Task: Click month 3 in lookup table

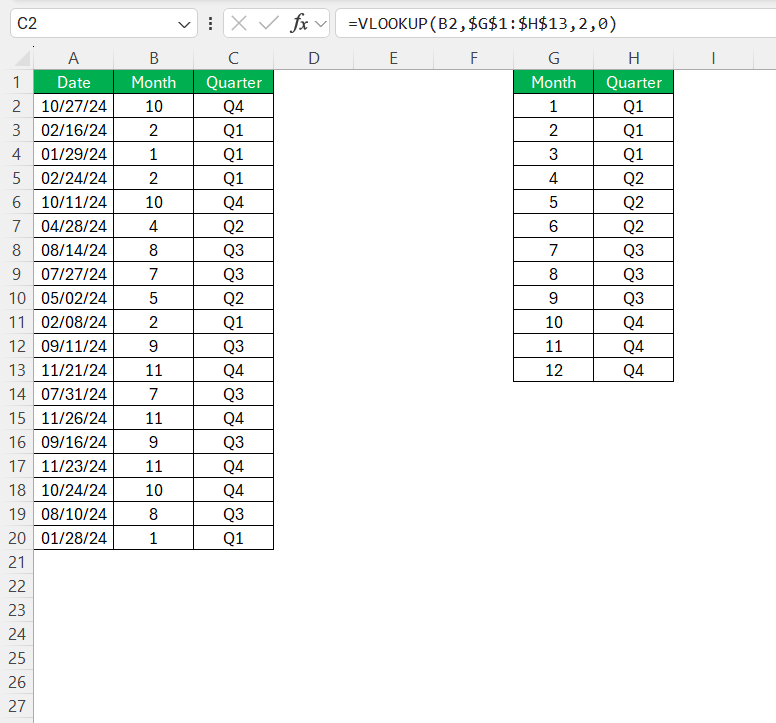Action: [554, 154]
